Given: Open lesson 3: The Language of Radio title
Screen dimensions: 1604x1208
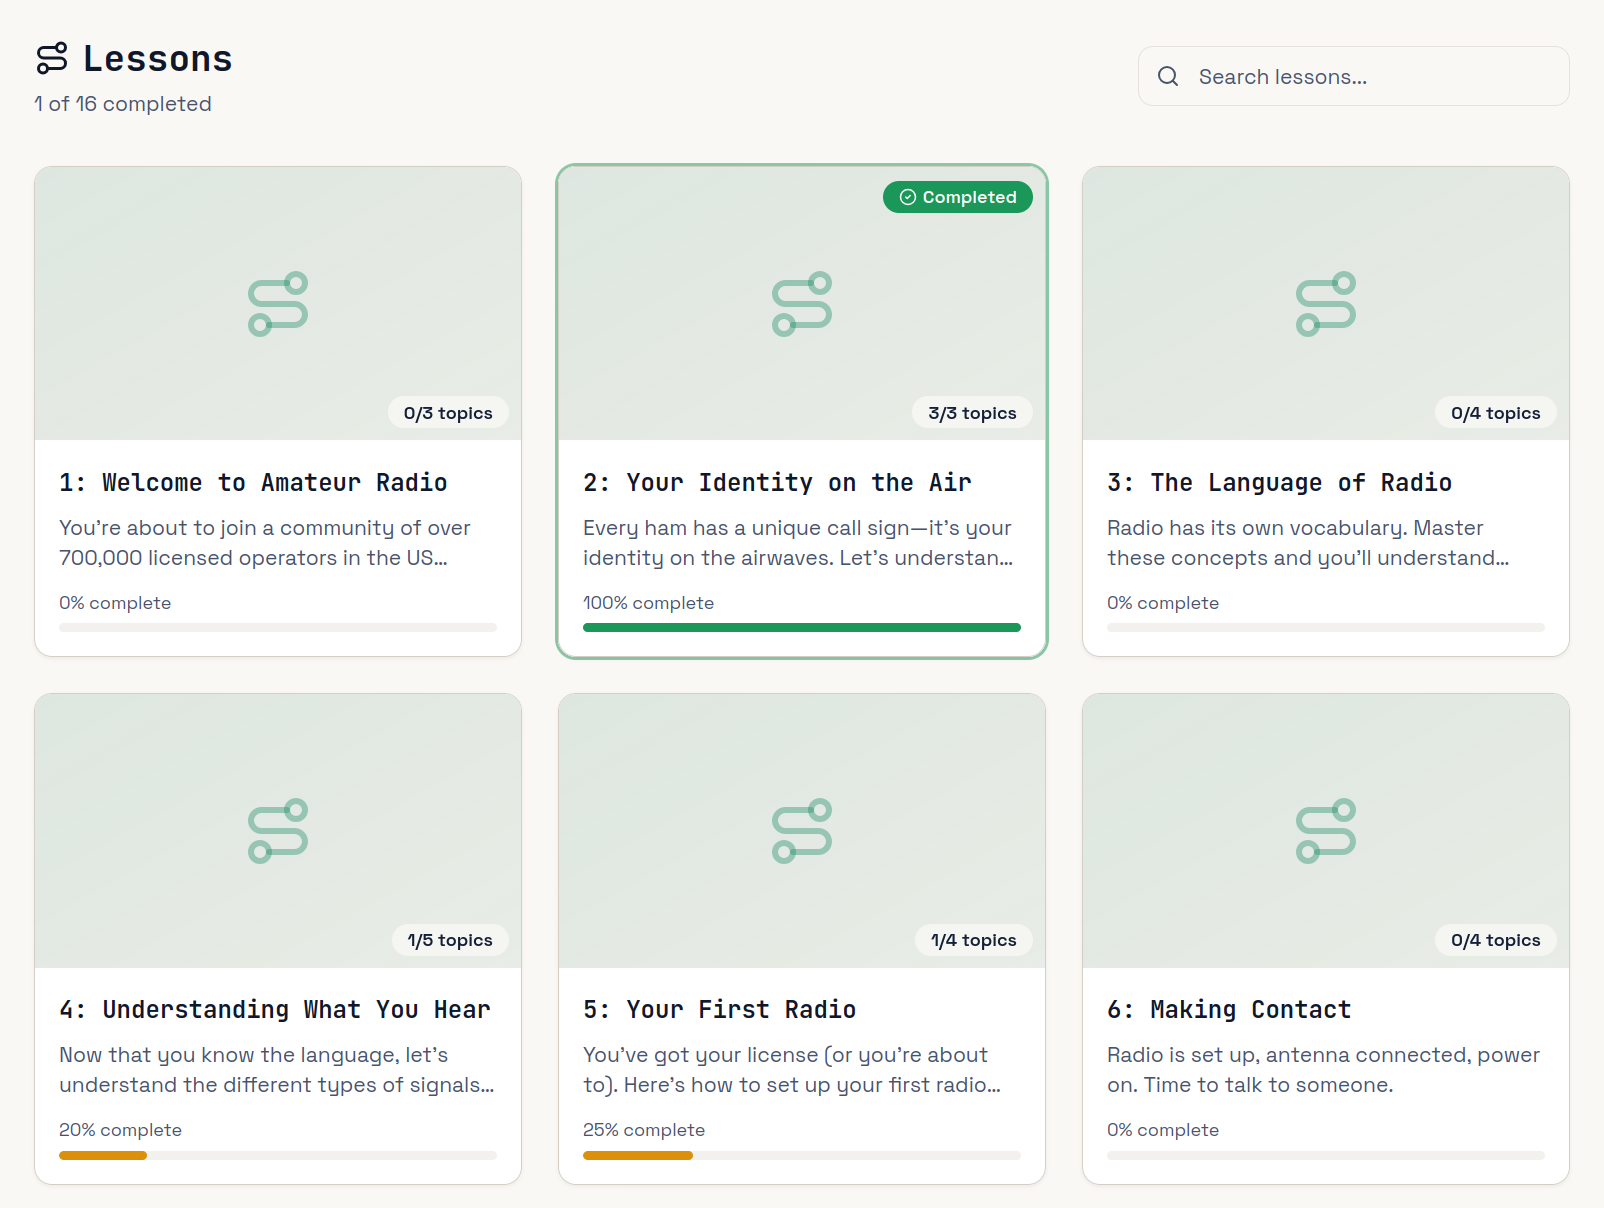Looking at the screenshot, I should [1279, 483].
